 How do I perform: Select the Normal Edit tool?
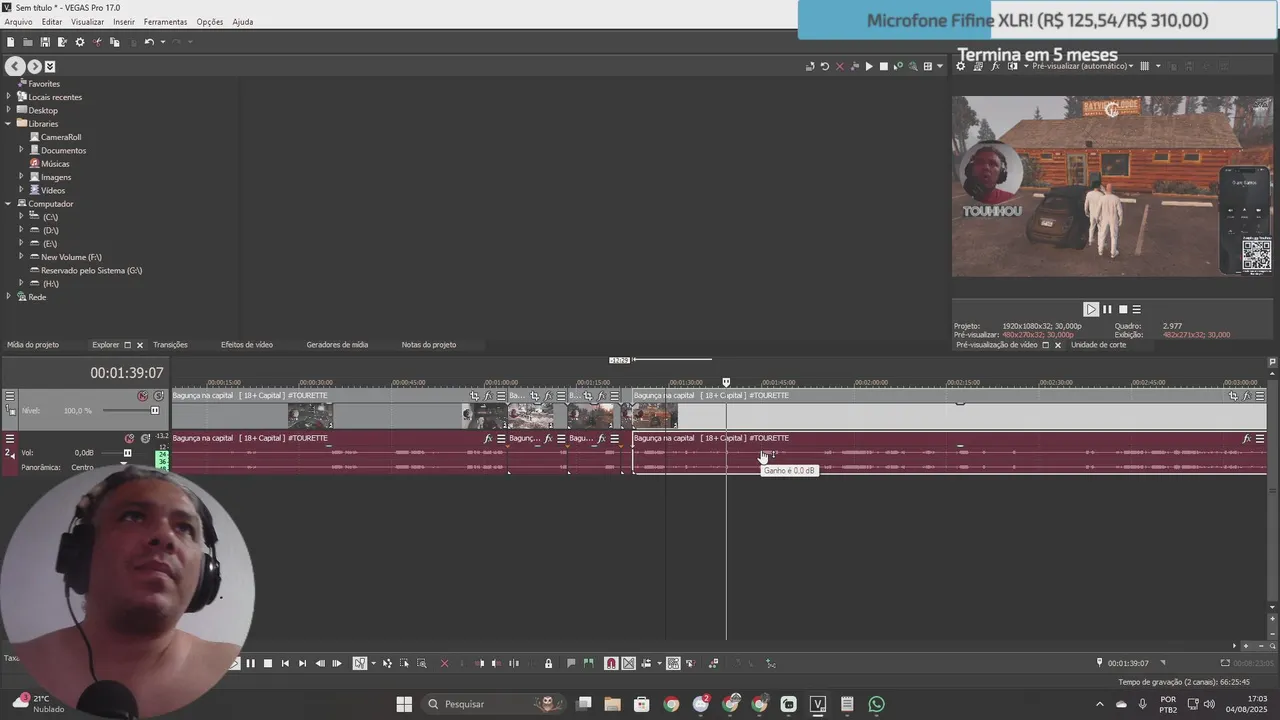coord(359,663)
